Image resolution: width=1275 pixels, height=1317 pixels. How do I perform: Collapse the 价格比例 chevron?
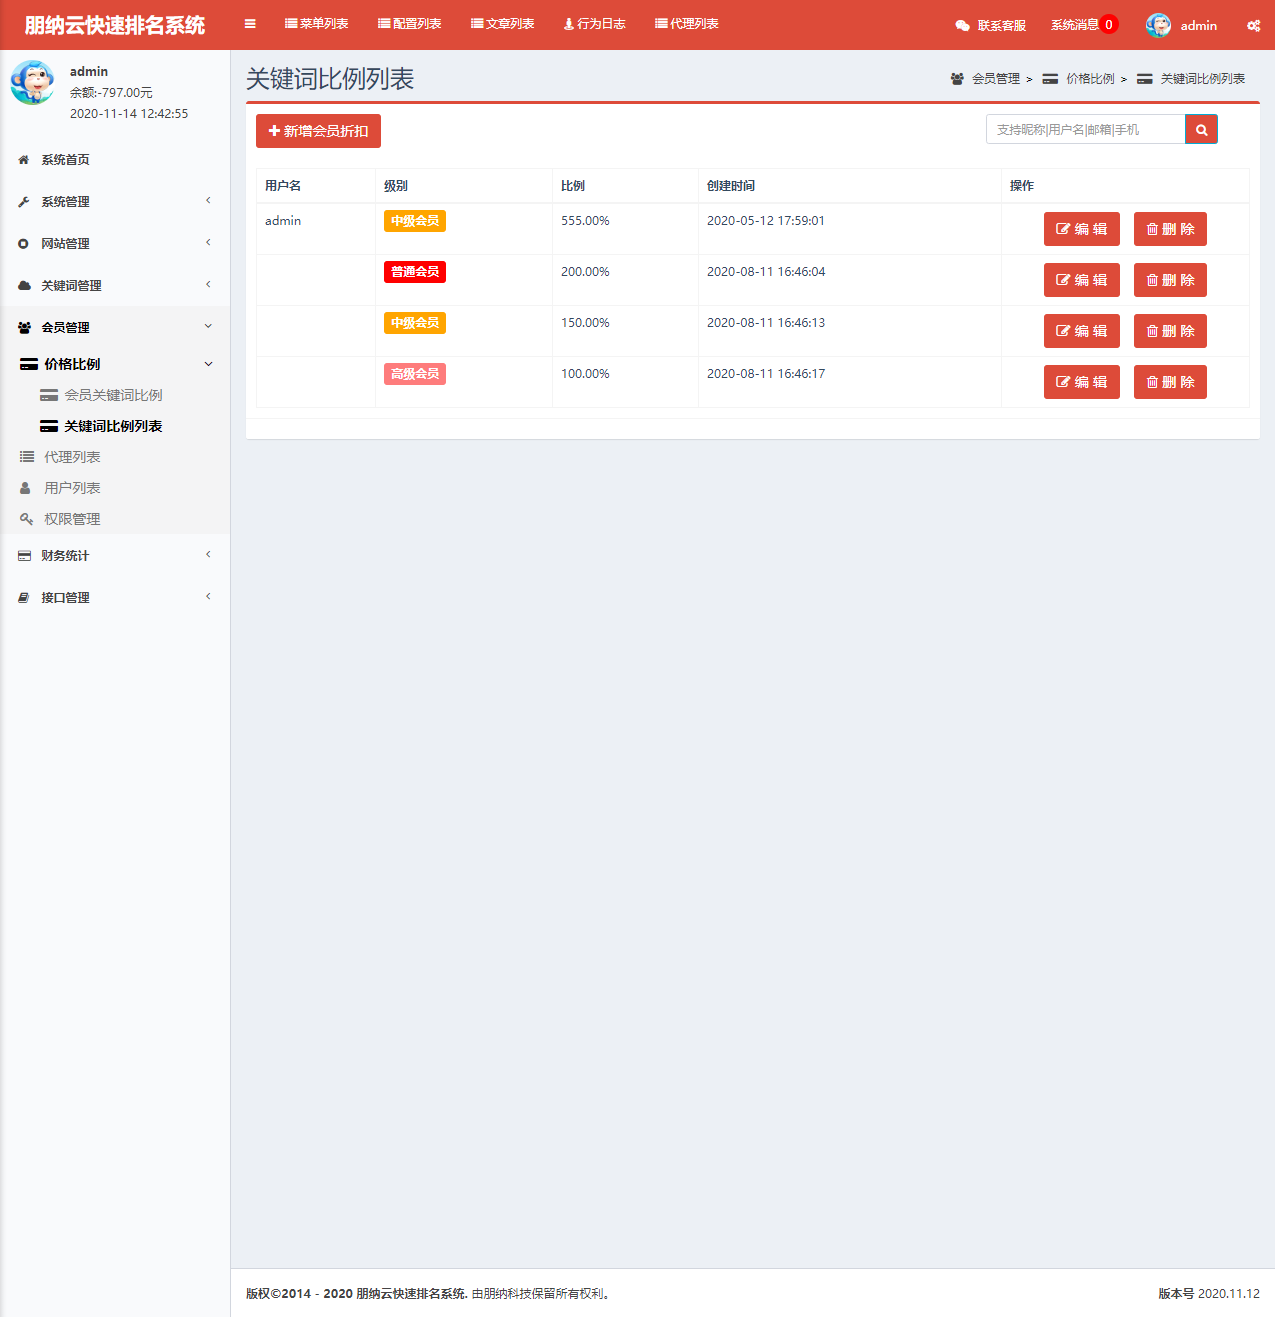[208, 364]
